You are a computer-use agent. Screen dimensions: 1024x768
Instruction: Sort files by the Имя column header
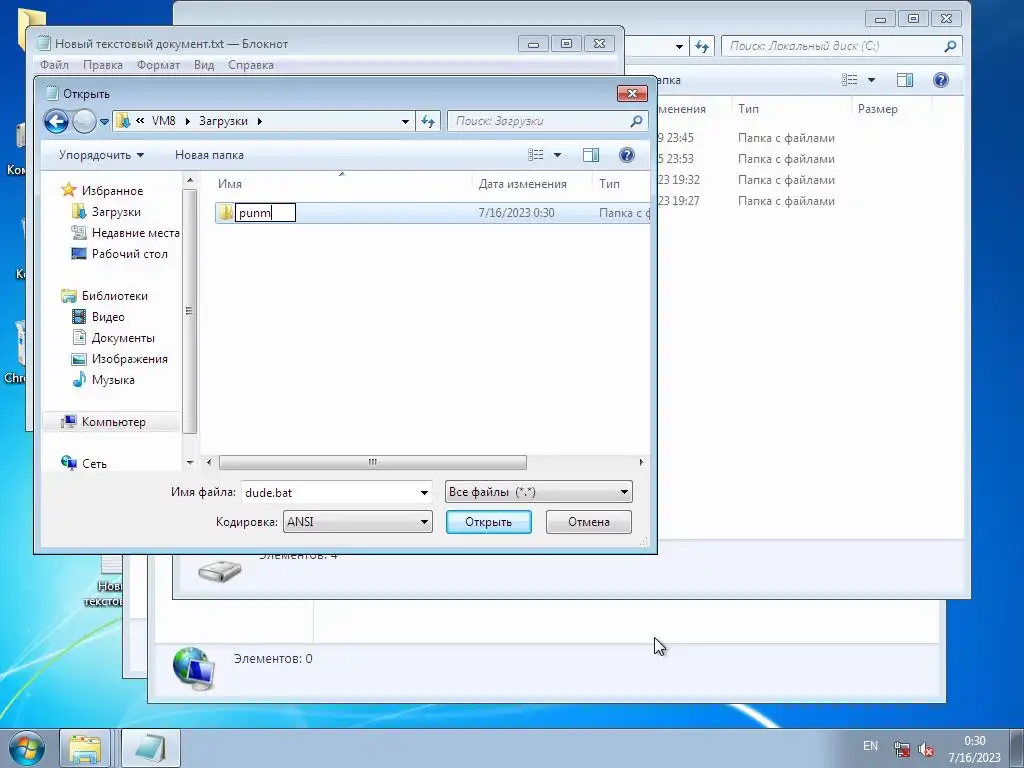[x=230, y=184]
